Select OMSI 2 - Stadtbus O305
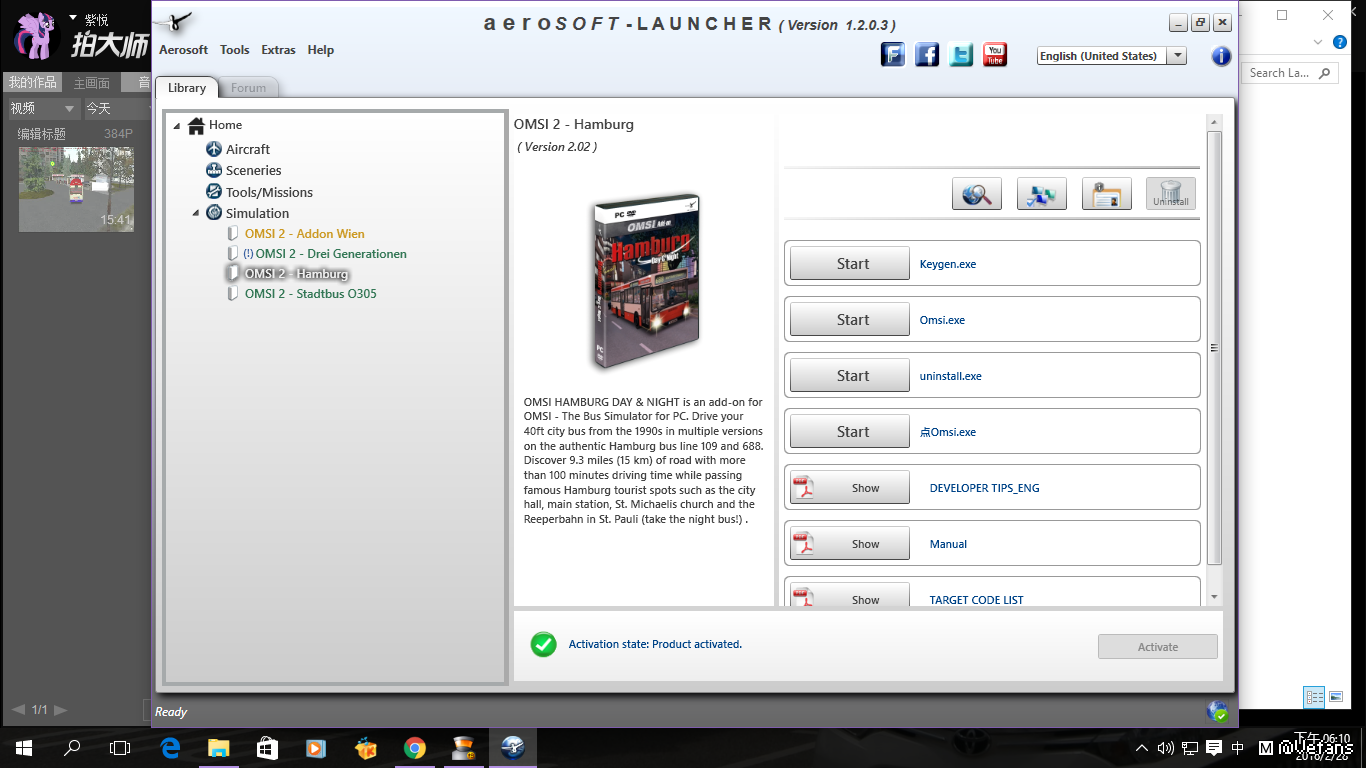Viewport: 1366px width, 768px height. click(311, 294)
